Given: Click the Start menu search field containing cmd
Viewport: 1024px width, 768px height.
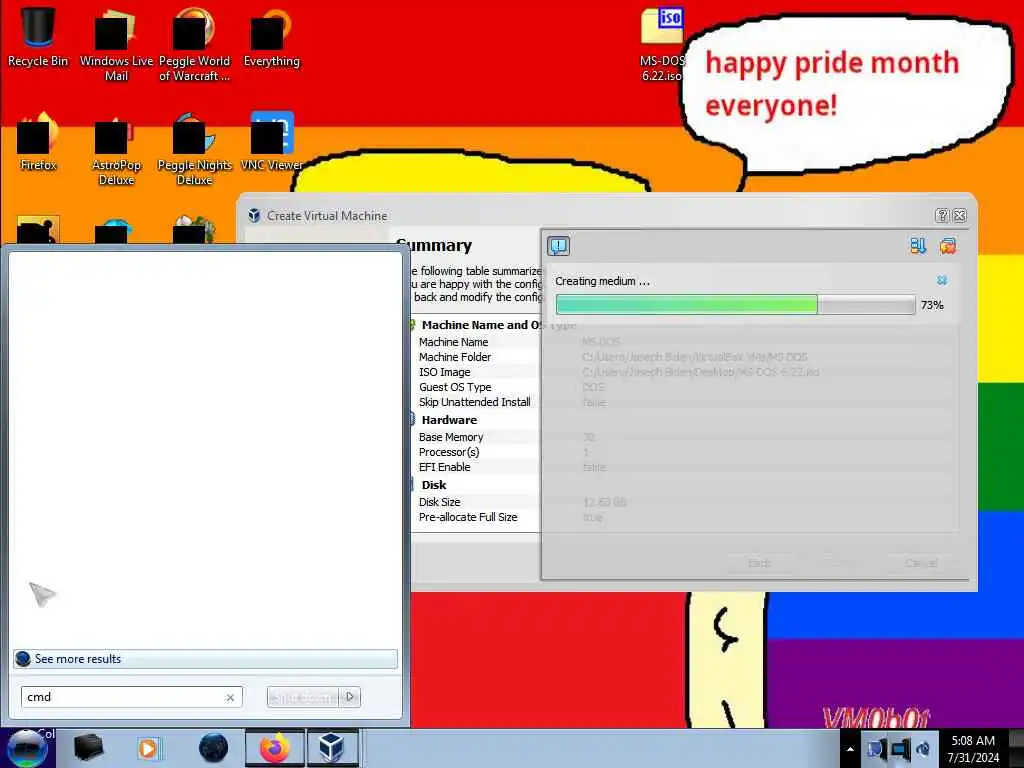Looking at the screenshot, I should tap(131, 697).
